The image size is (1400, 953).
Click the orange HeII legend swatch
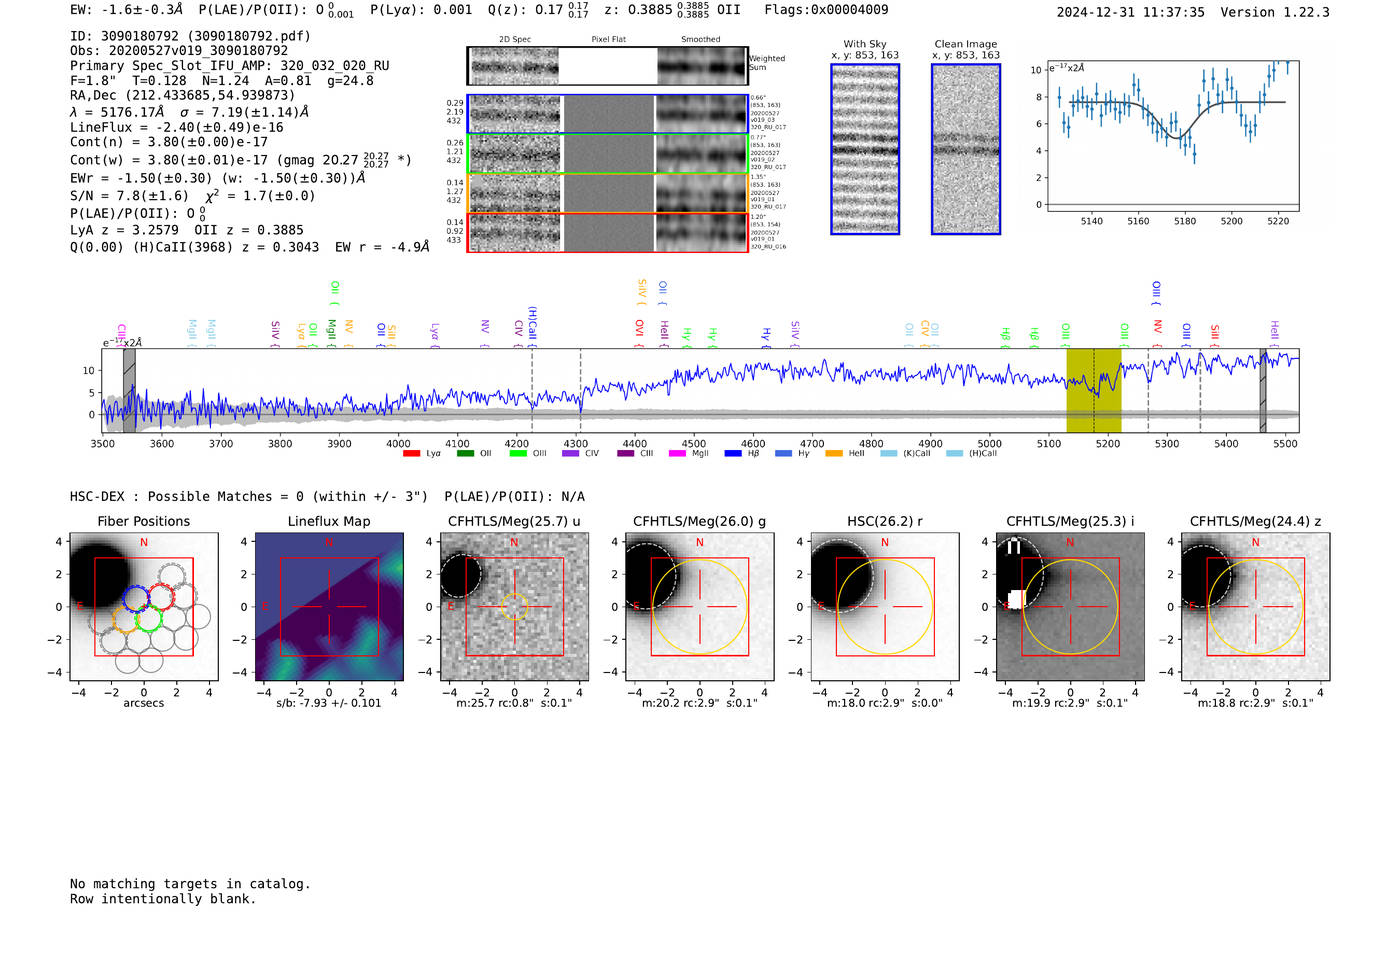click(x=834, y=454)
